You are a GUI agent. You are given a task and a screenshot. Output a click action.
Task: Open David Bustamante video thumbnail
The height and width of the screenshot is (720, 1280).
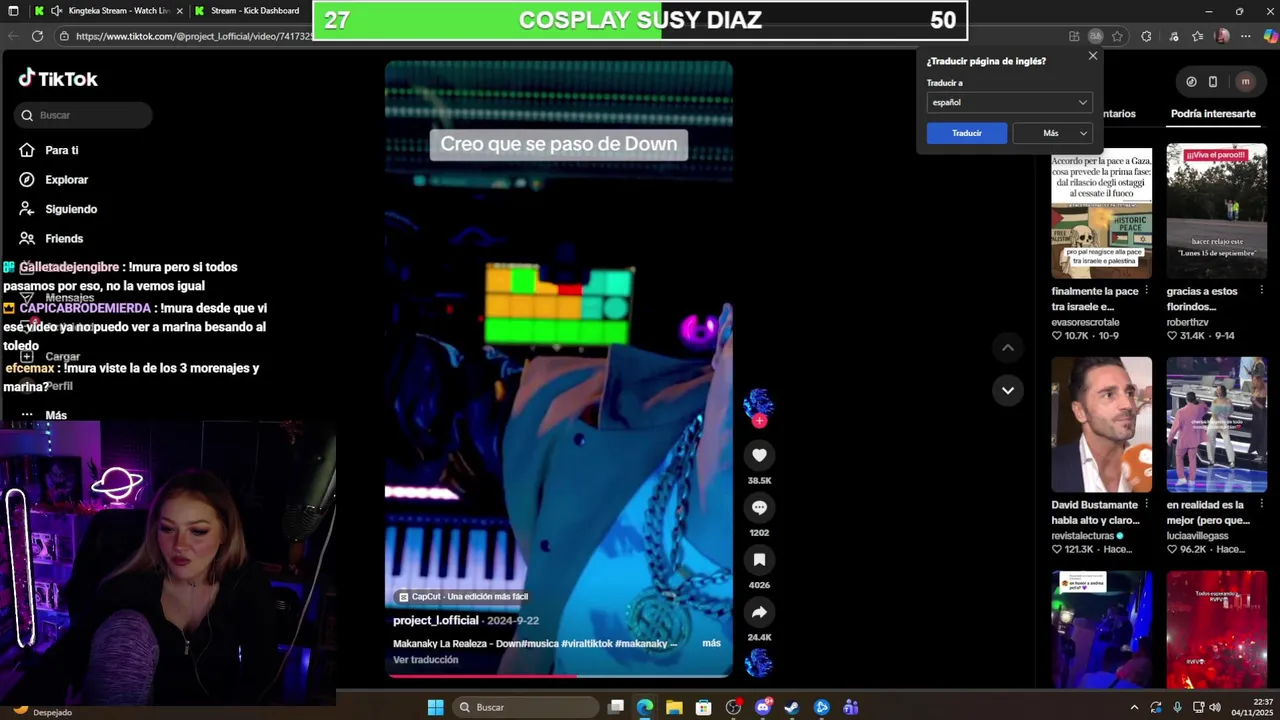(1101, 425)
